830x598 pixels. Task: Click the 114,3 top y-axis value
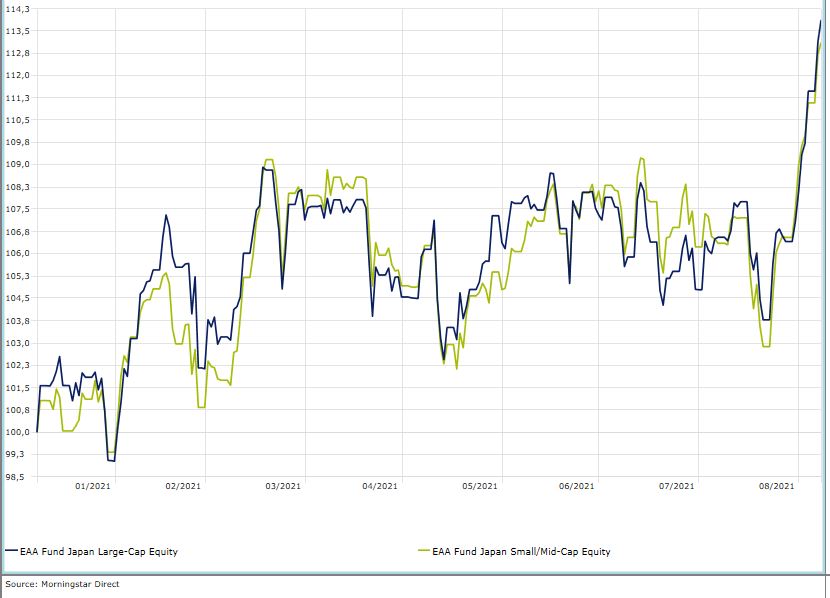click(18, 9)
